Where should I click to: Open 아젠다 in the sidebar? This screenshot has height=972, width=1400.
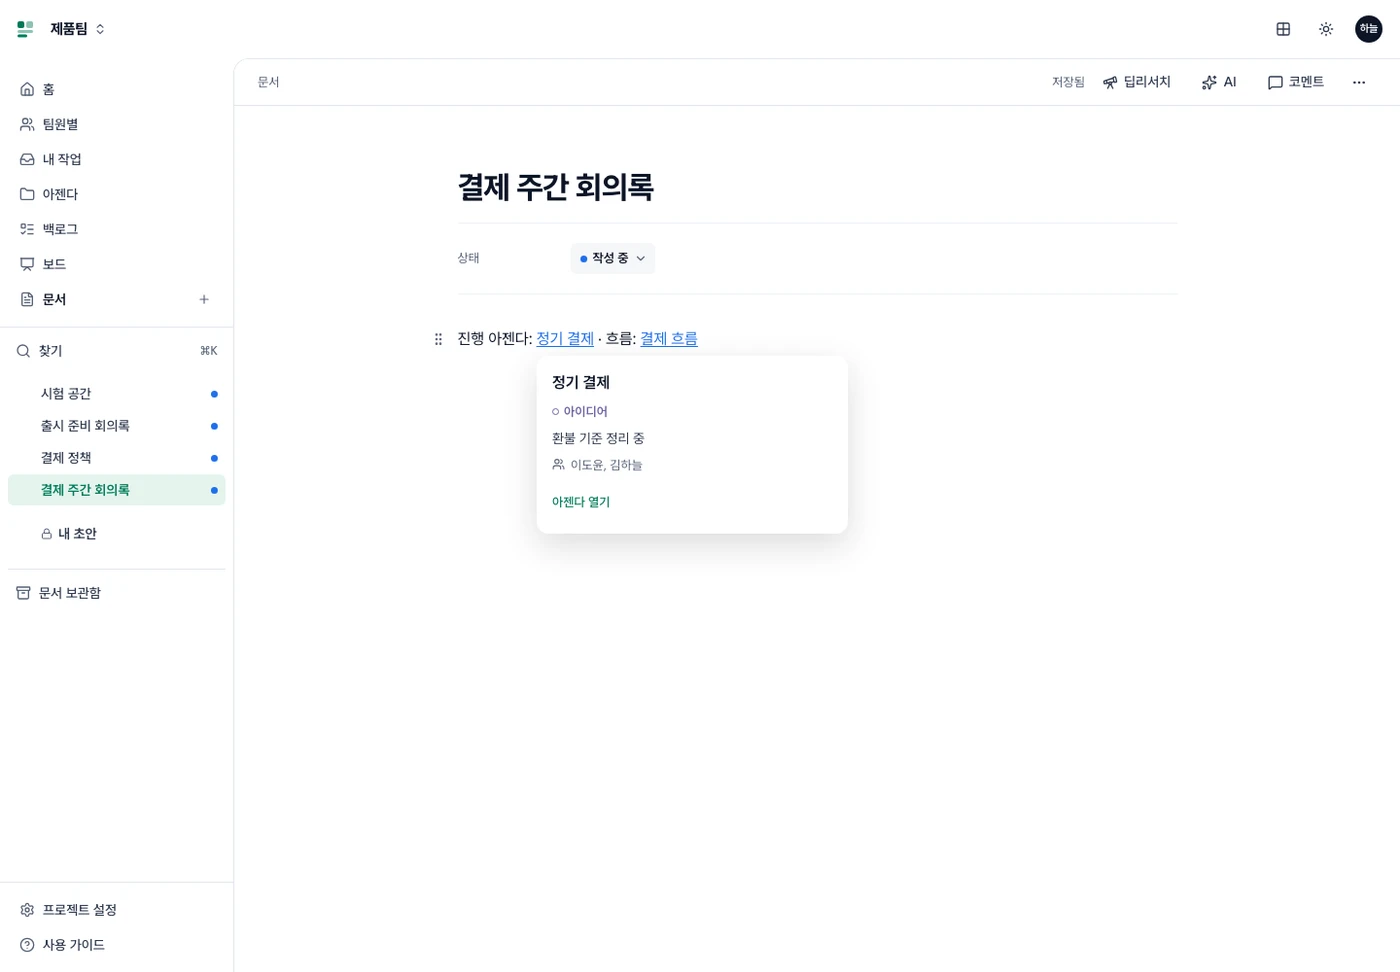tap(116, 194)
